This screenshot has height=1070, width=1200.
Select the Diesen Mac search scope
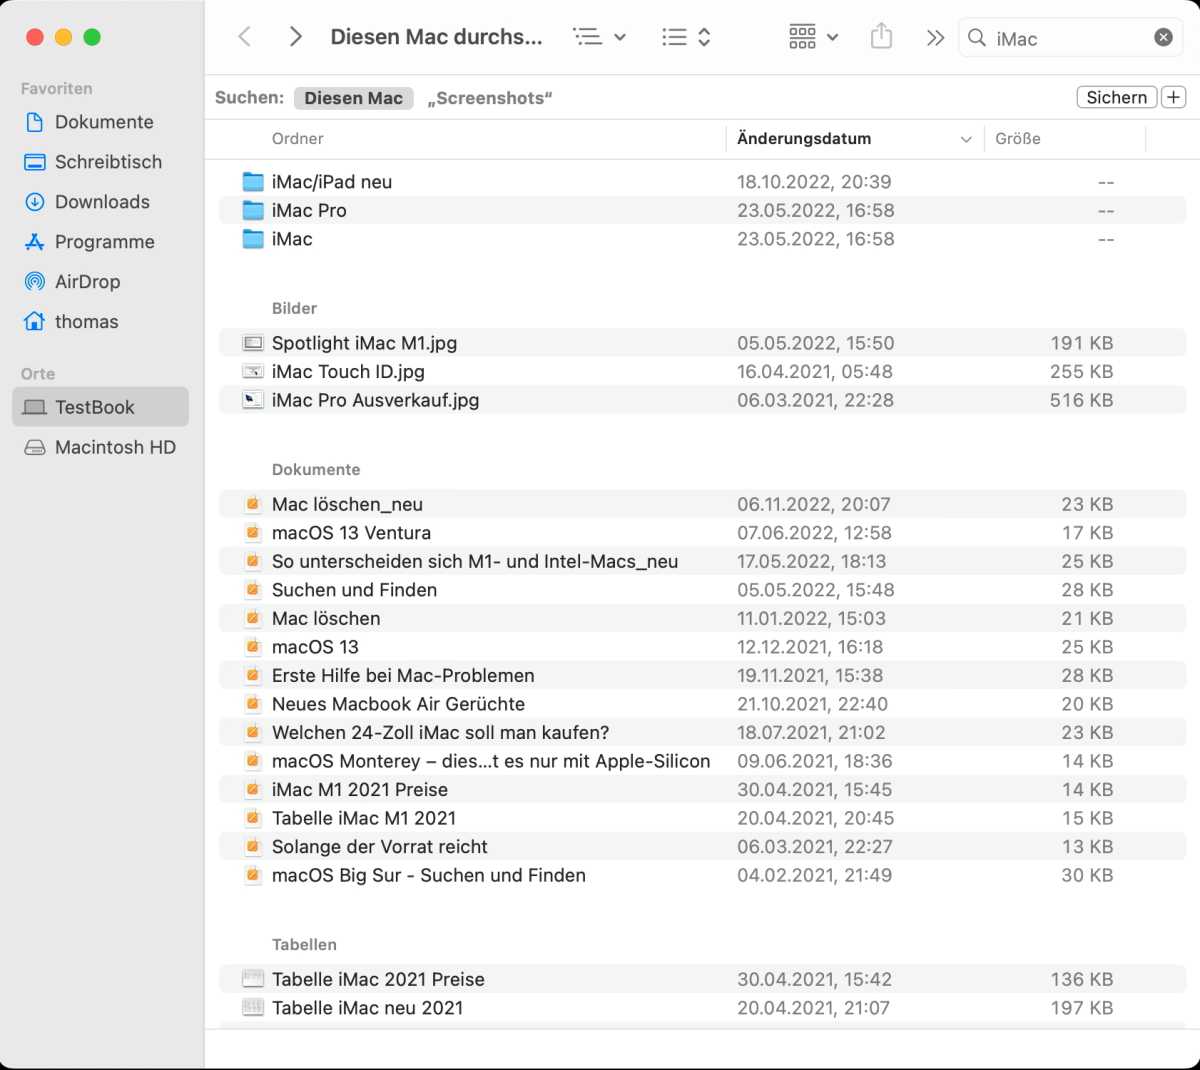click(353, 98)
